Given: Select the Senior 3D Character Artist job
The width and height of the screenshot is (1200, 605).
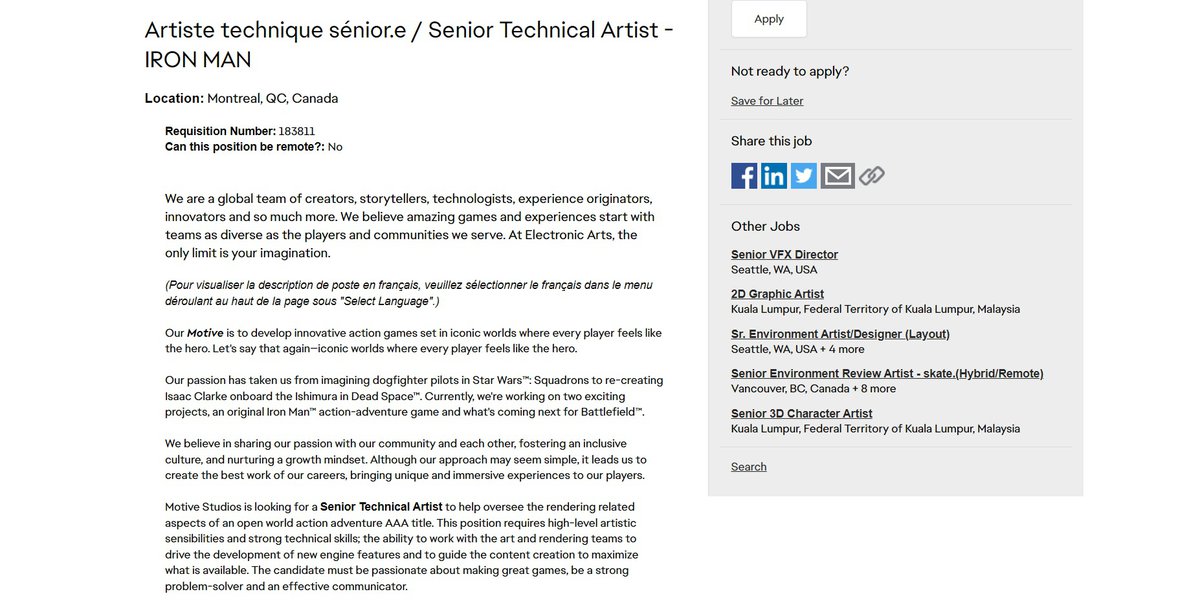Looking at the screenshot, I should (x=801, y=414).
